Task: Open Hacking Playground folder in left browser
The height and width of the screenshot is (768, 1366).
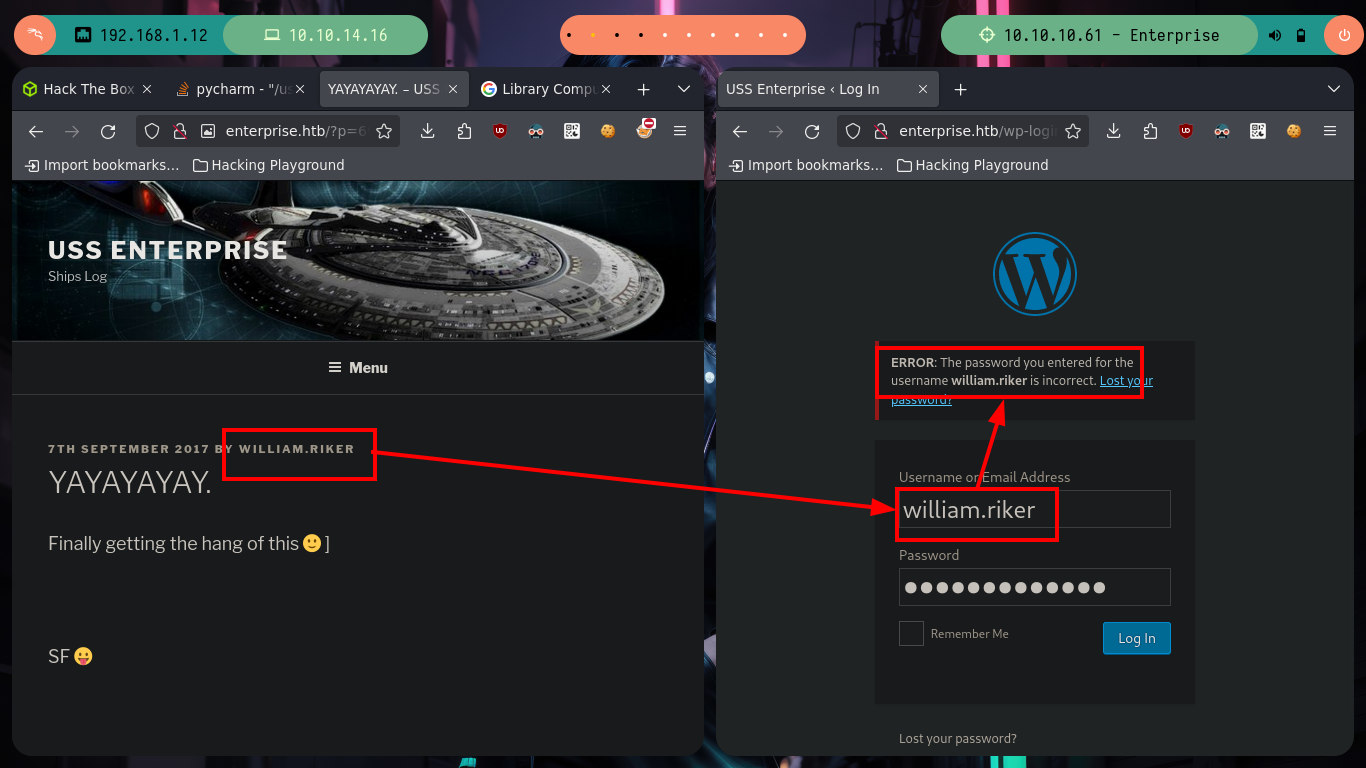Action: (269, 165)
